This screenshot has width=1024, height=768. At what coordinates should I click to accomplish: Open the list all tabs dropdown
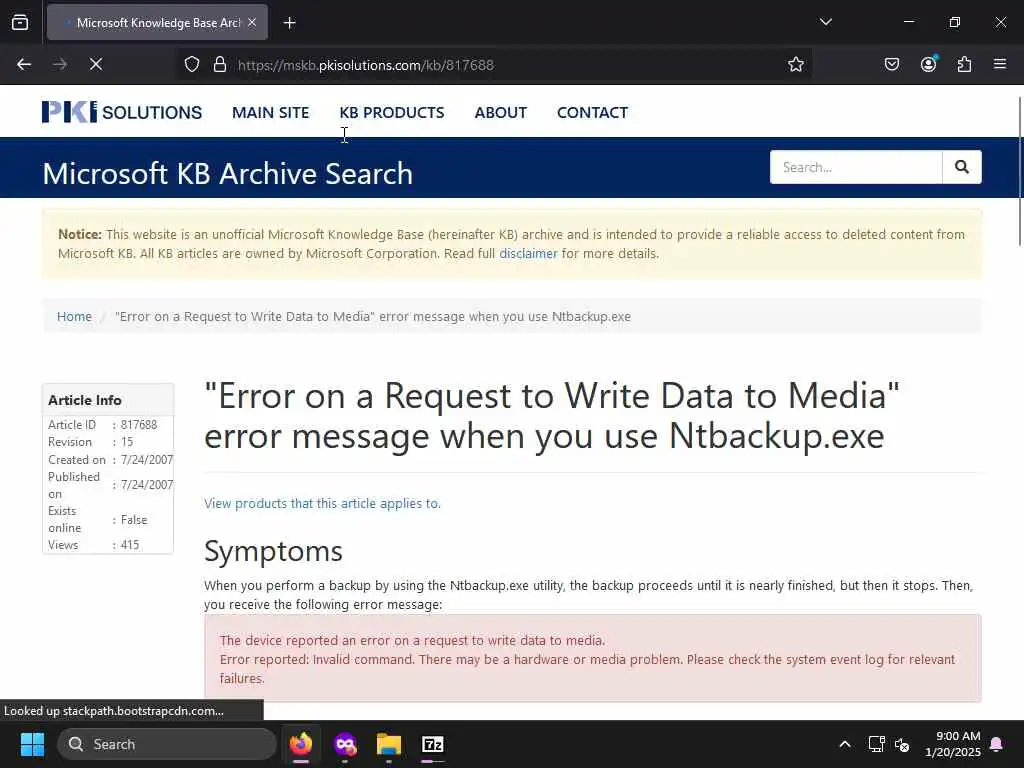(x=825, y=22)
